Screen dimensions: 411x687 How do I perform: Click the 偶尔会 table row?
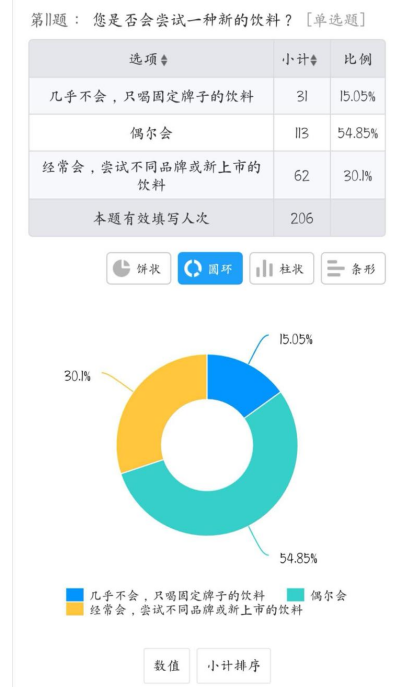[207, 133]
